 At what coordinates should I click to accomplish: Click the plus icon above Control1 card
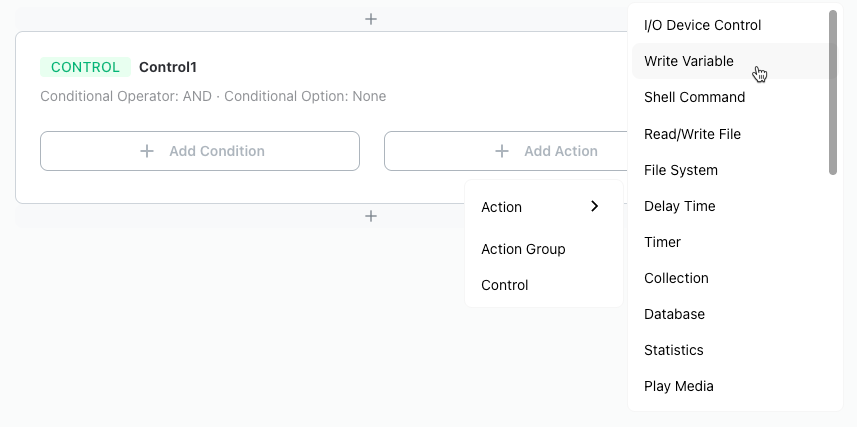click(x=371, y=19)
